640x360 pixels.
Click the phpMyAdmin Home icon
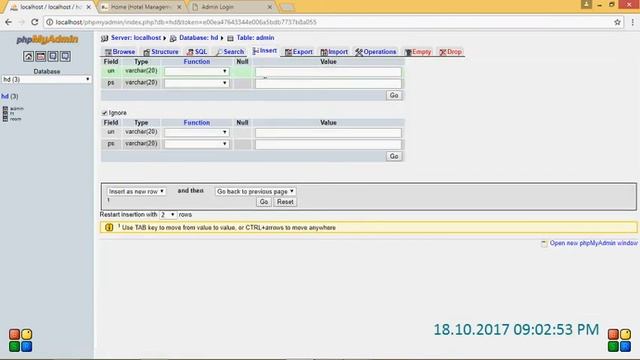[28, 56]
